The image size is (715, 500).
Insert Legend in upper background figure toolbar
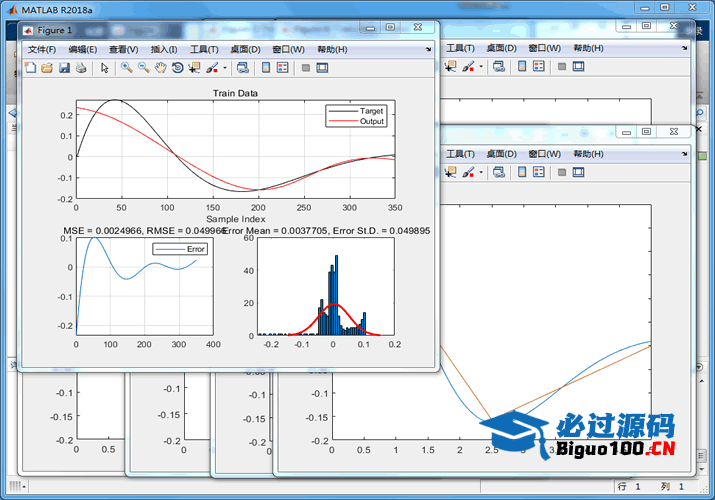(x=539, y=67)
